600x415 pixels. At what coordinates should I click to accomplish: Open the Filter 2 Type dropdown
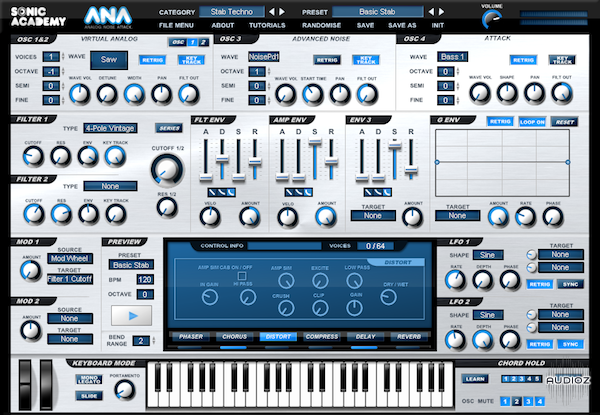(110, 186)
